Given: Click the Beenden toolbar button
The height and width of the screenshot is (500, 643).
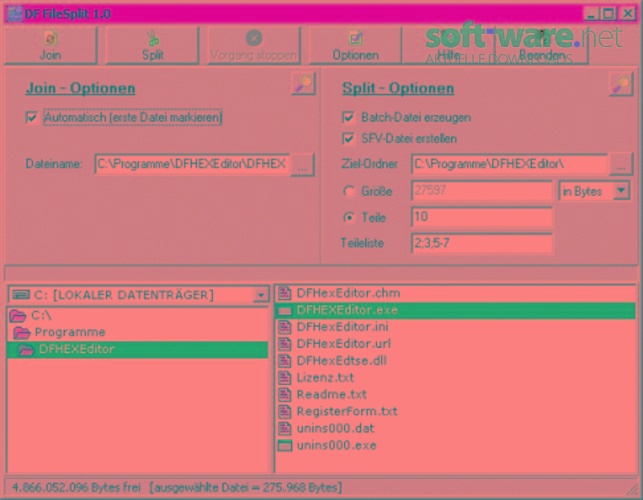Looking at the screenshot, I should click(x=542, y=46).
